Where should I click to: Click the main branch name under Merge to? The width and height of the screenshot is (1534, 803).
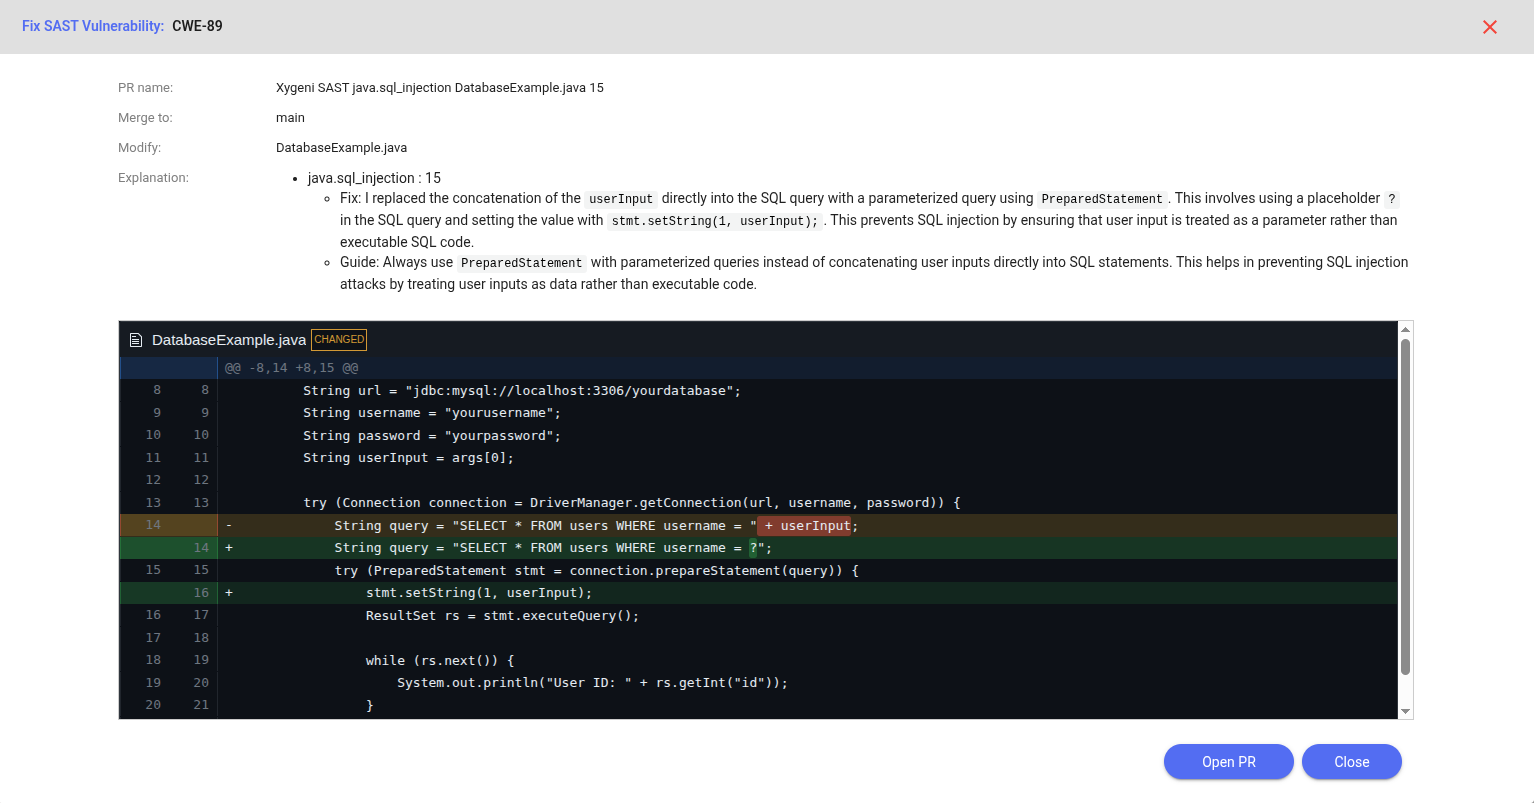pyautogui.click(x=290, y=118)
